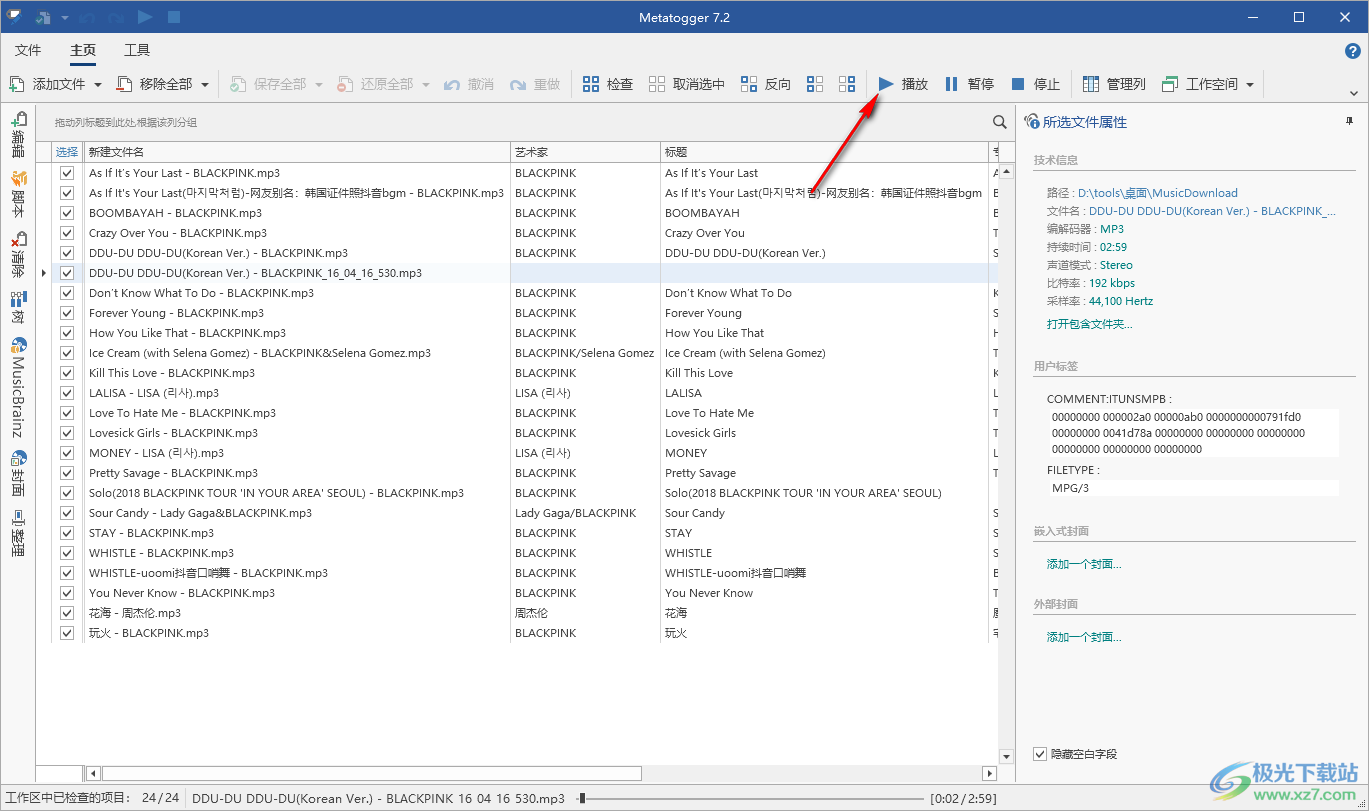Open the help question mark icon
The height and width of the screenshot is (811, 1369).
click(x=1352, y=50)
